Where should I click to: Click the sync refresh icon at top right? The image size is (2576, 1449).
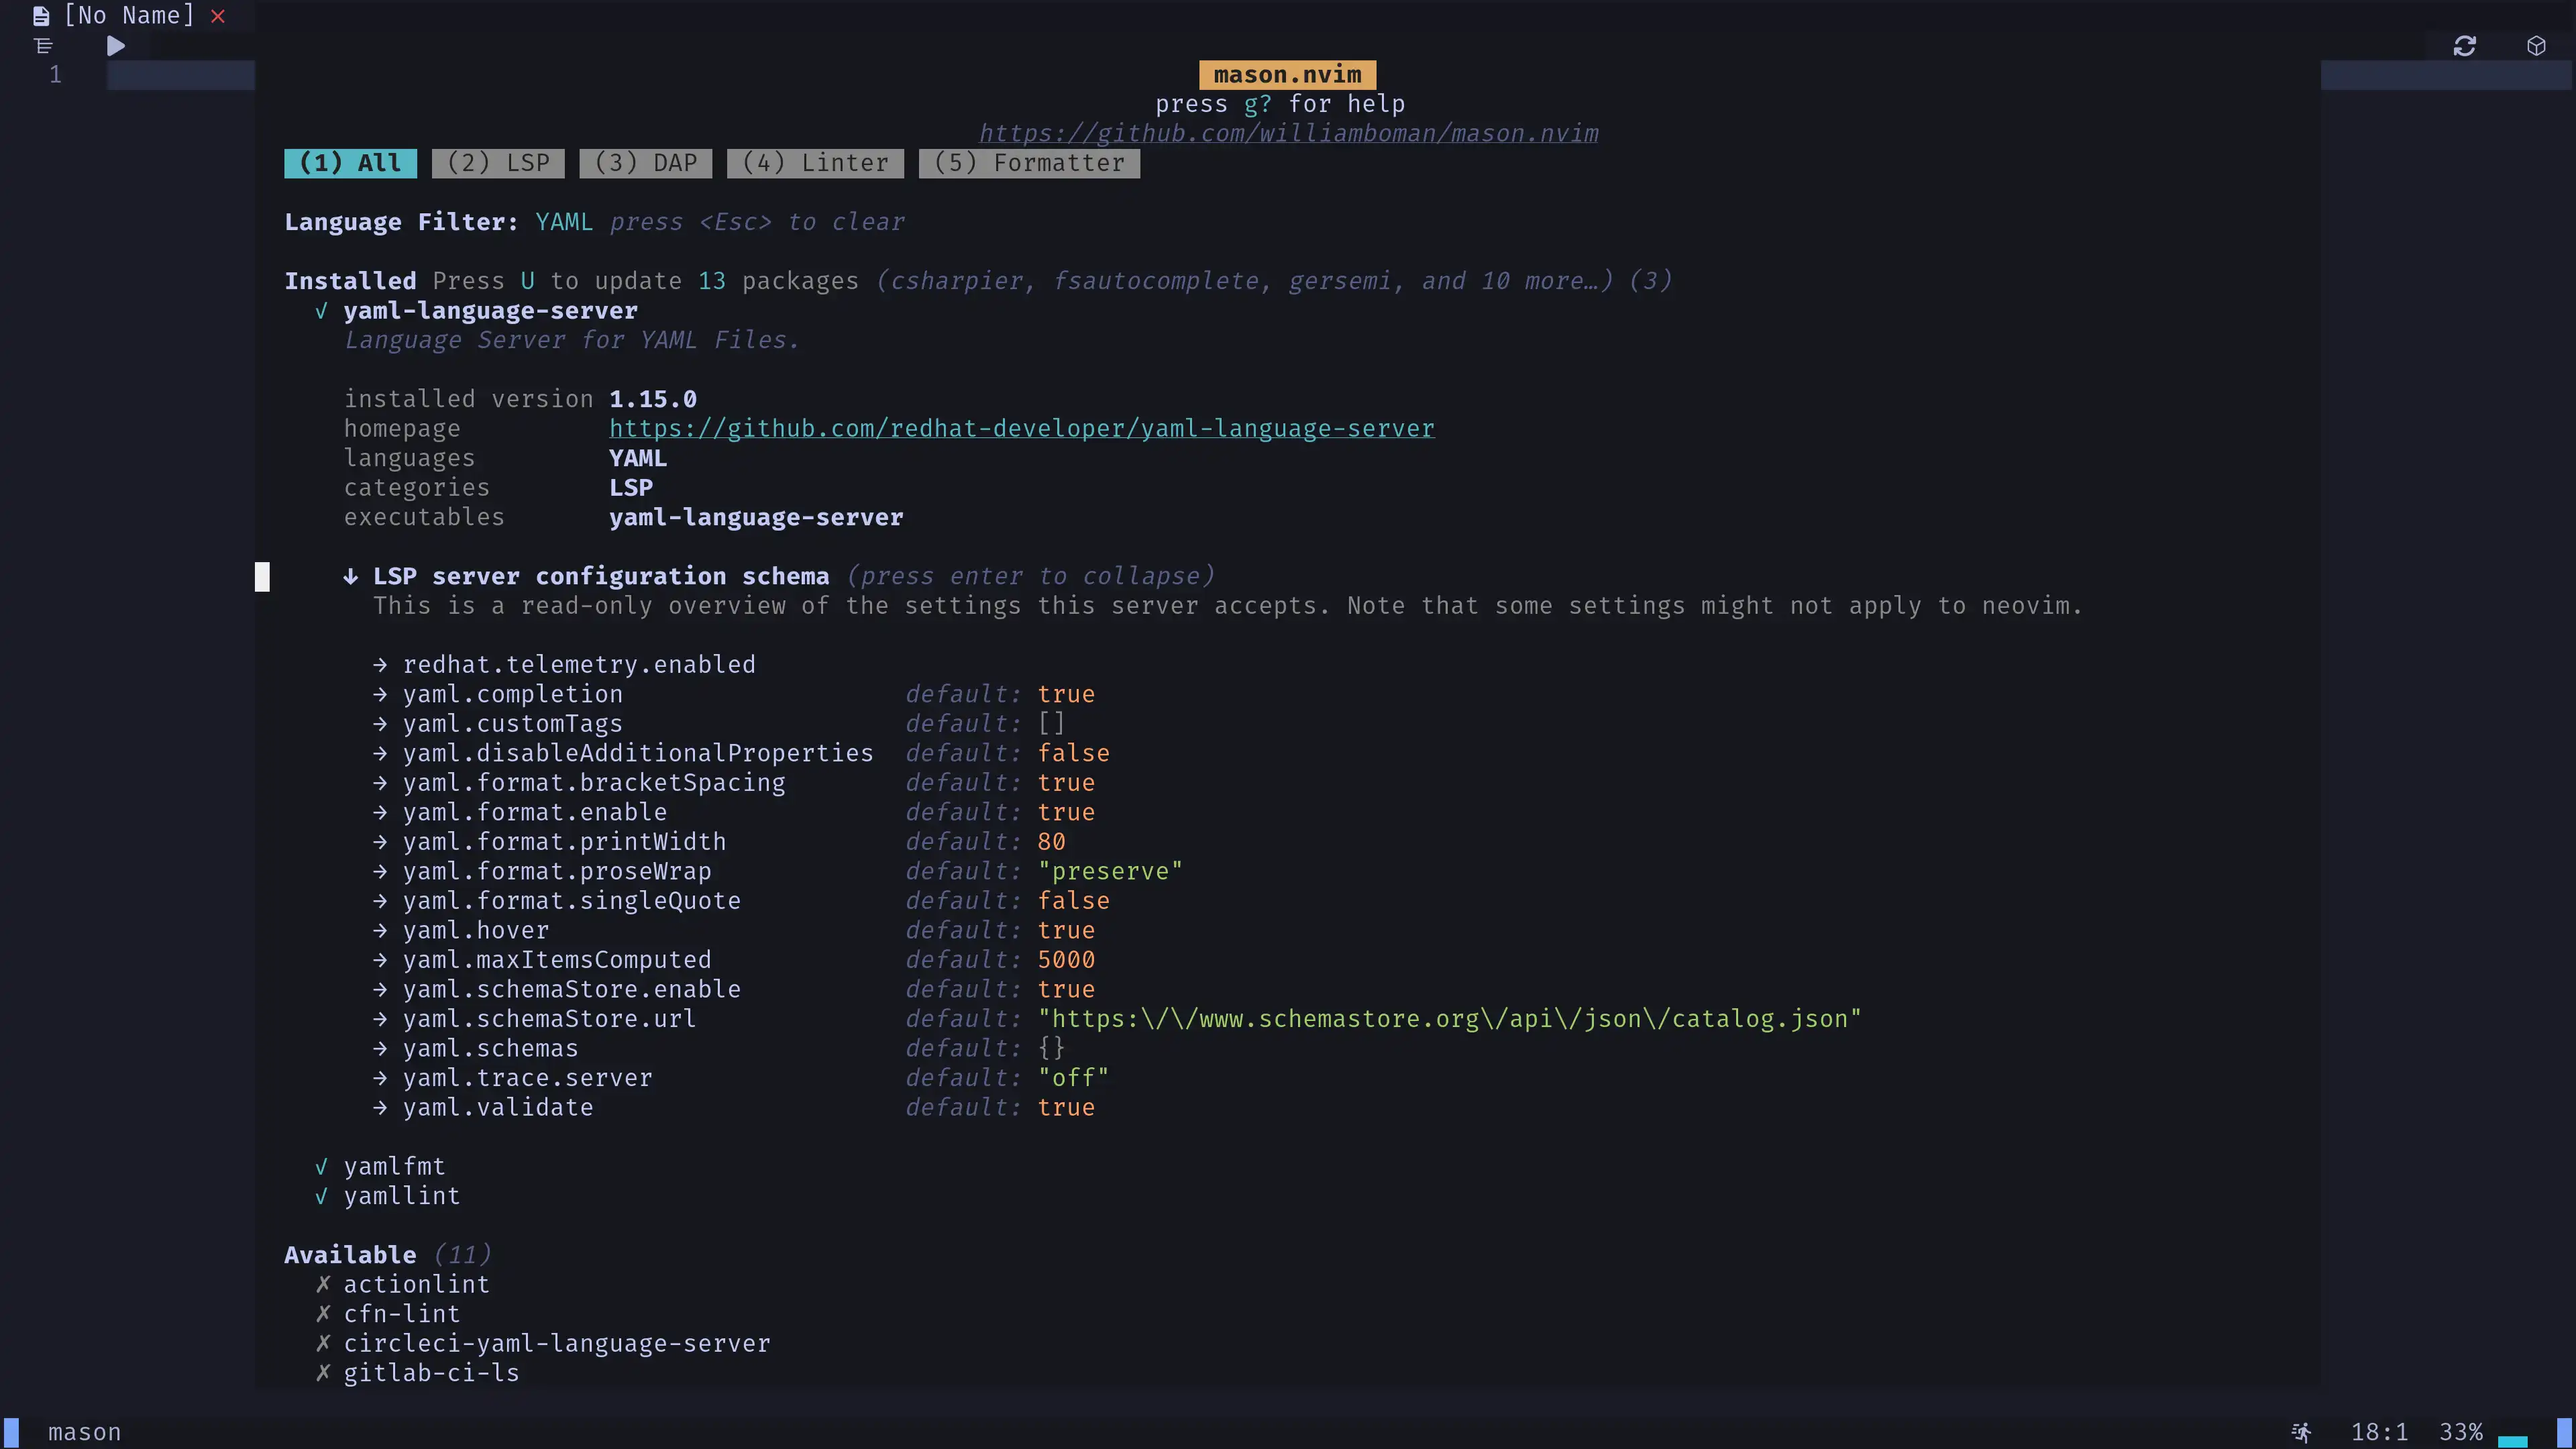click(x=2464, y=46)
